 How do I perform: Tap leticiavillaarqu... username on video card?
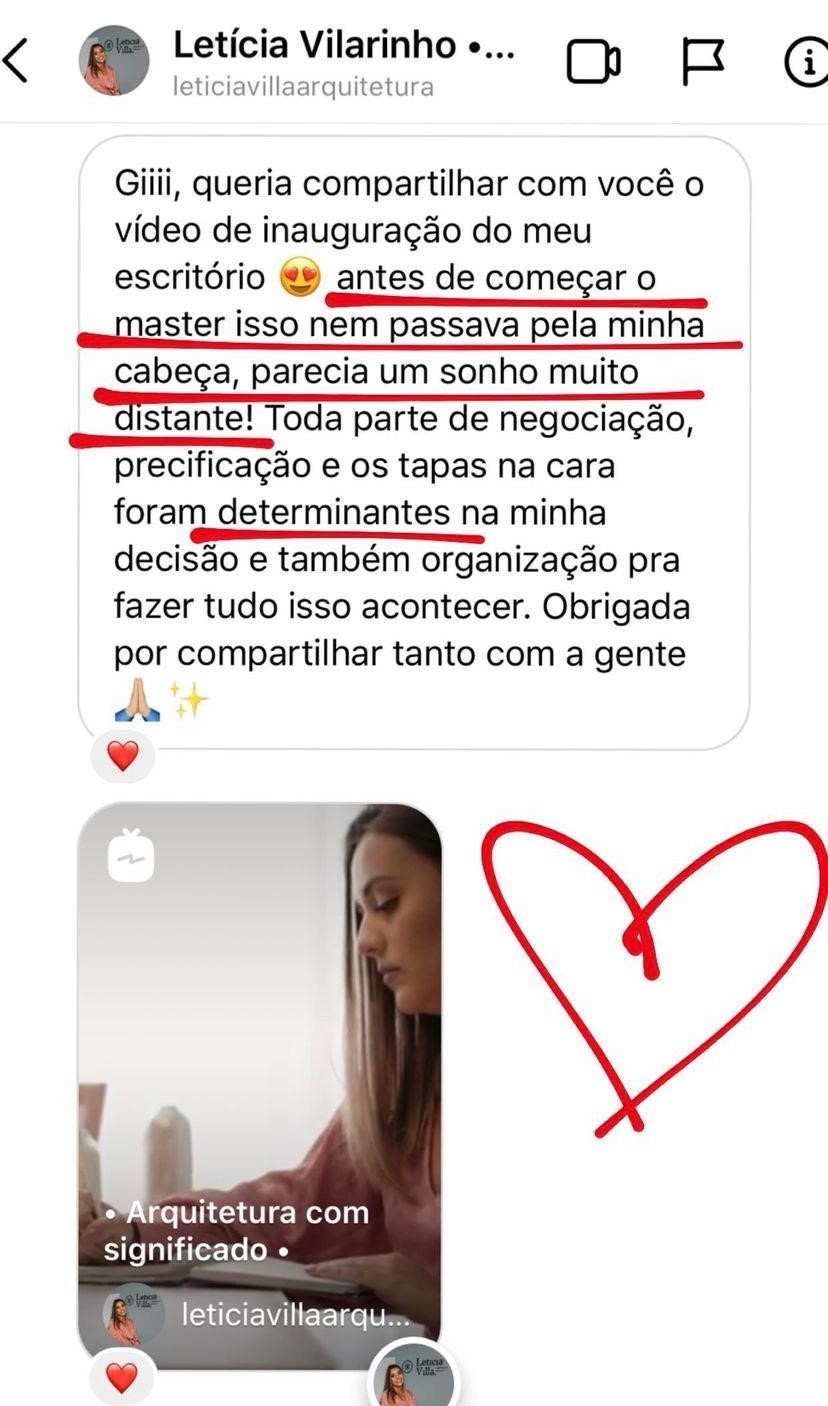click(x=296, y=1316)
